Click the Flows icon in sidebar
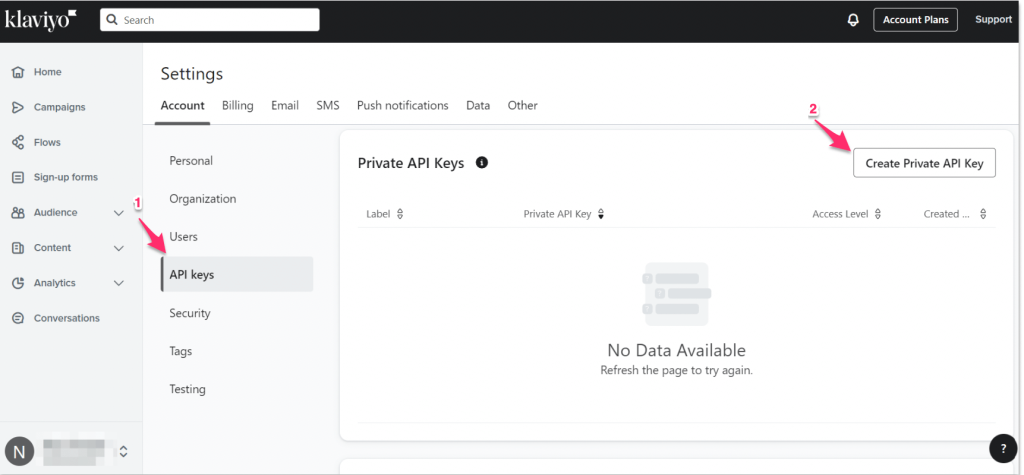 coord(18,142)
